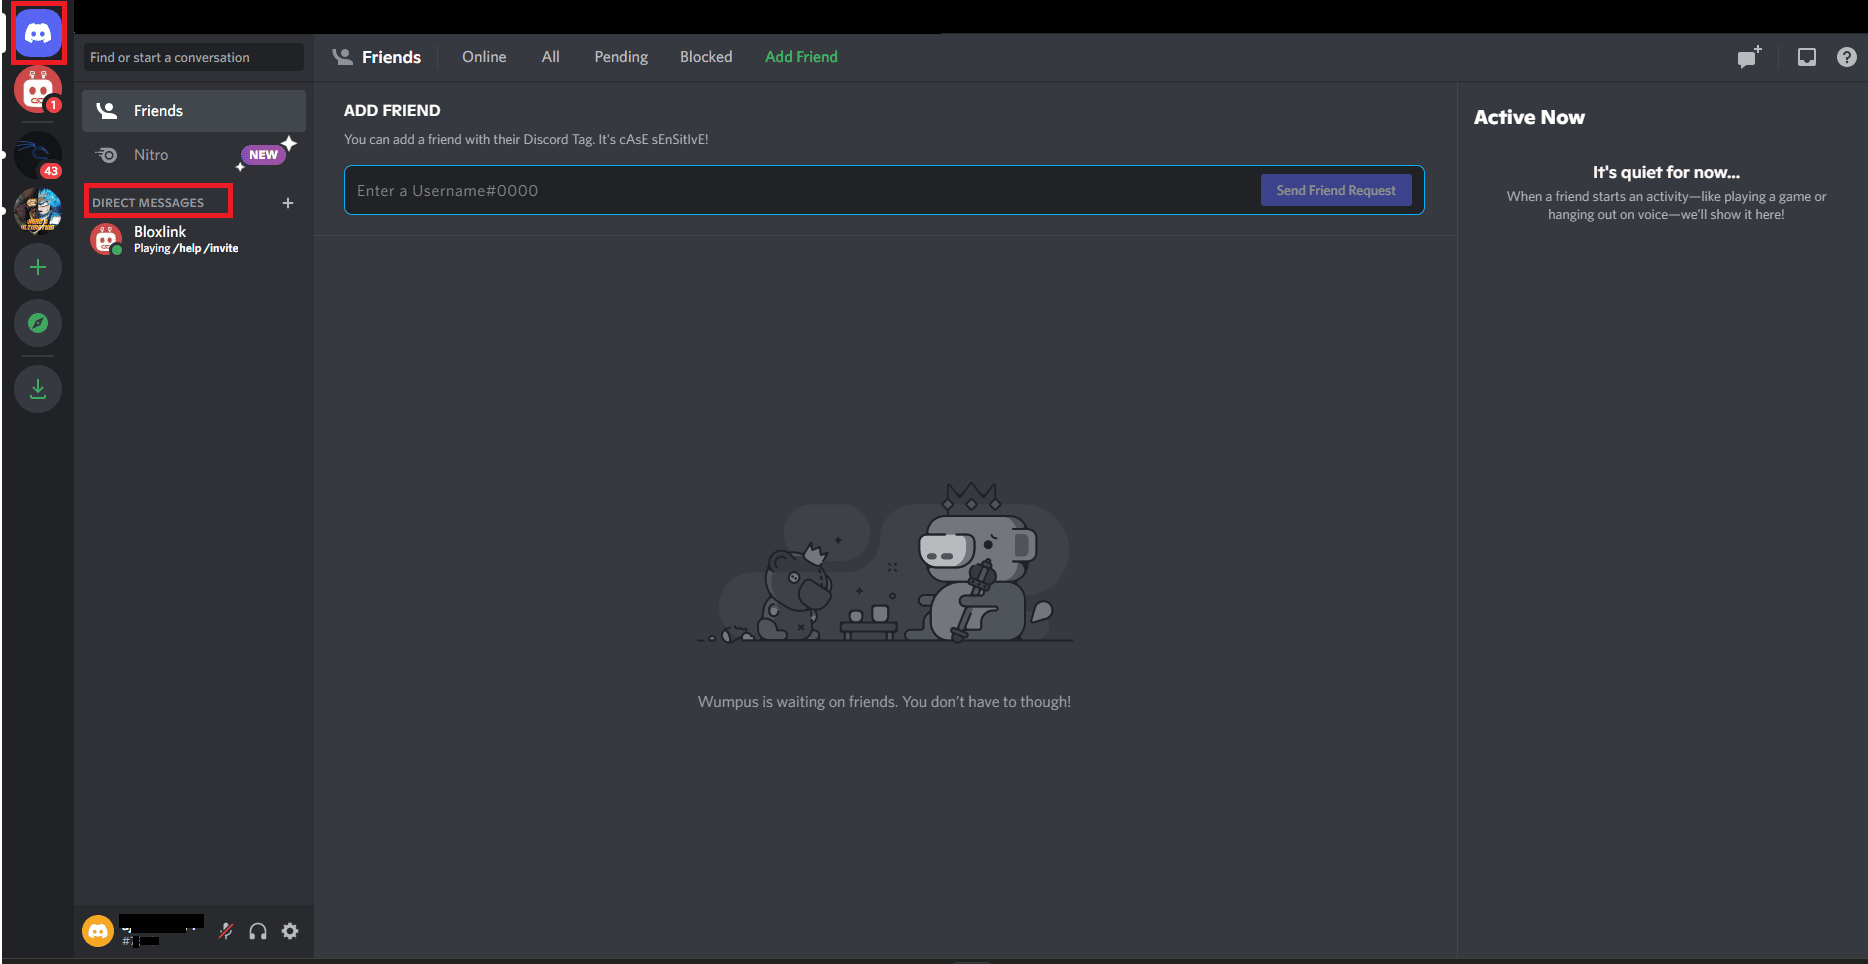Screen dimensions: 1868x964
Task: Open the Nitro page
Action: [x=194, y=155]
